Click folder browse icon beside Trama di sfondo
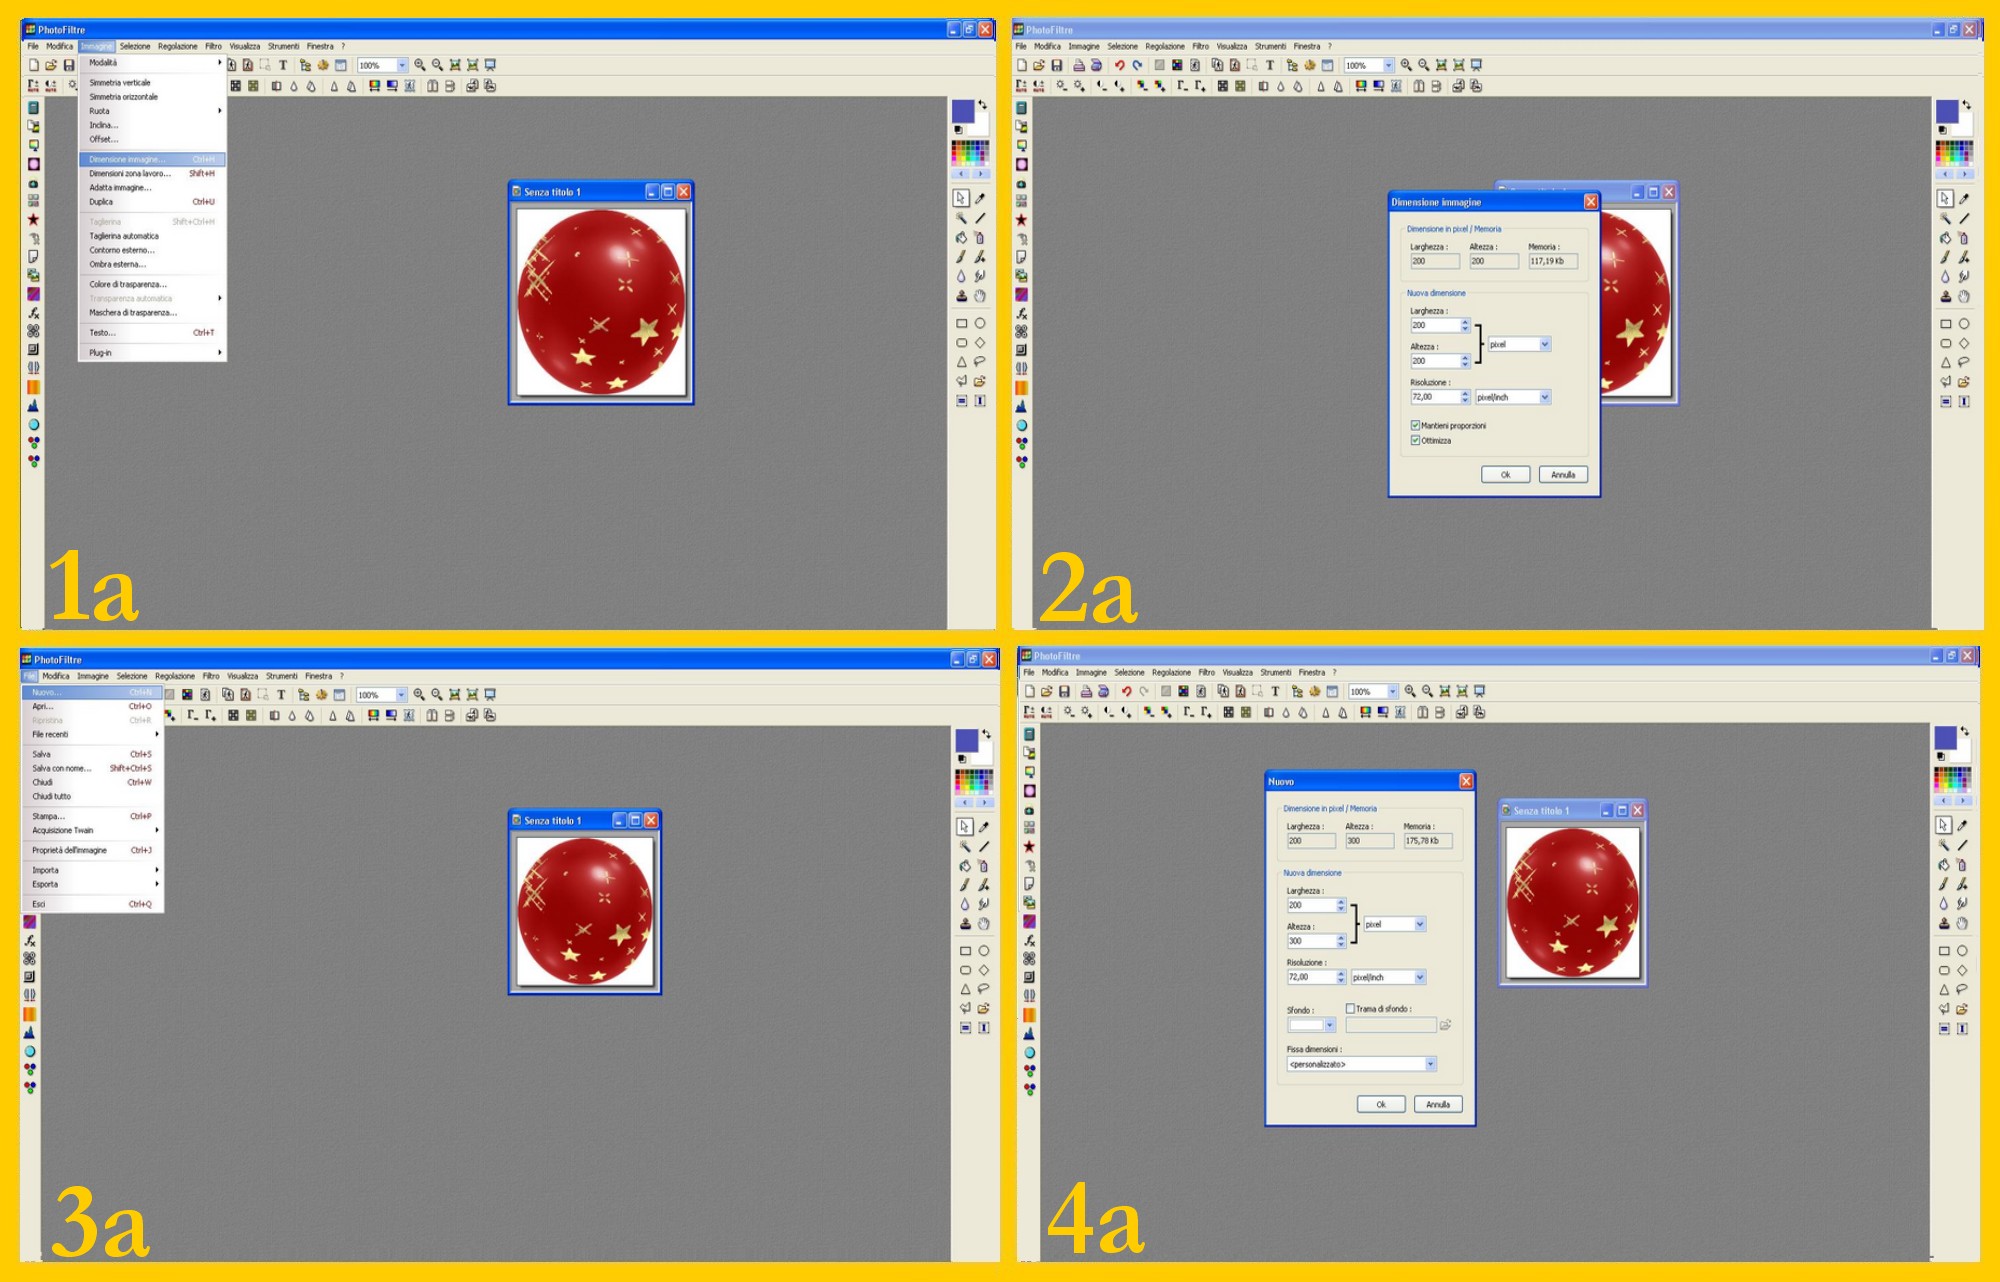2000x1282 pixels. tap(1445, 1025)
